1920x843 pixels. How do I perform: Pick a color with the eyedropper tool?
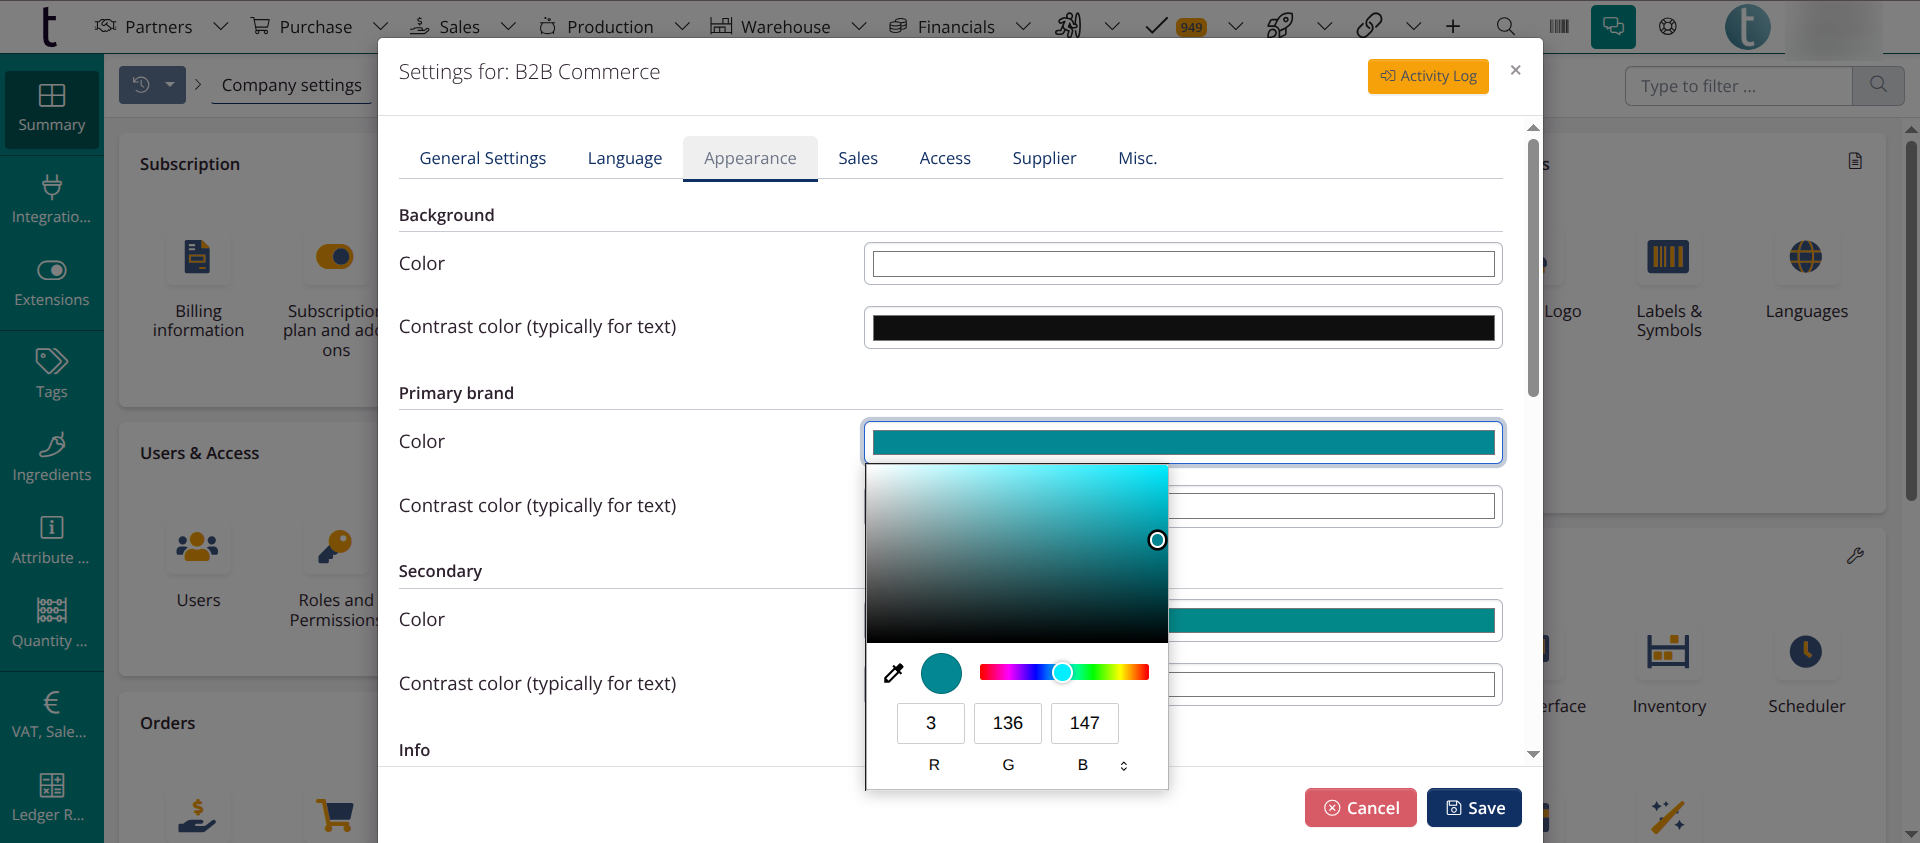(x=894, y=673)
